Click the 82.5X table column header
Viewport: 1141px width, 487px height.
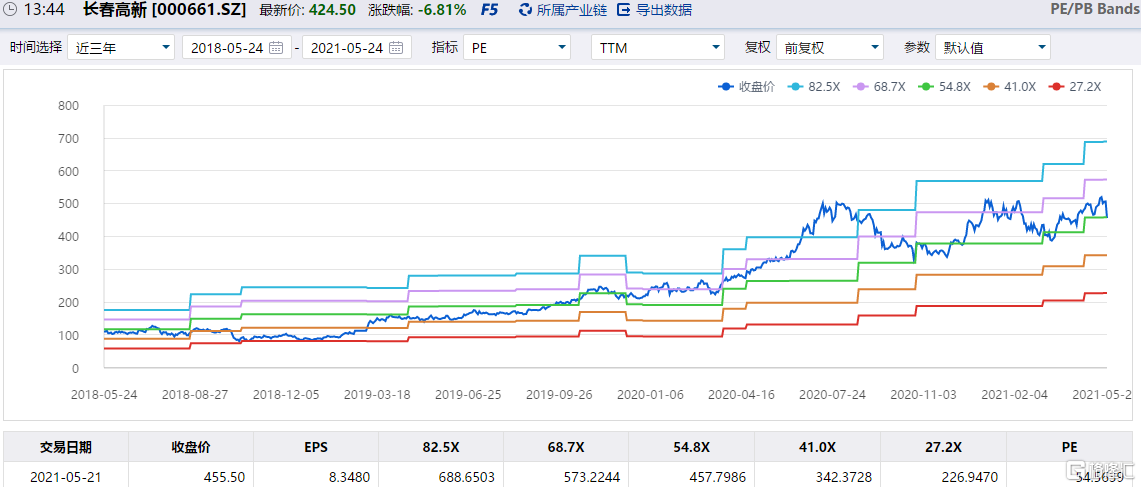coord(441,447)
